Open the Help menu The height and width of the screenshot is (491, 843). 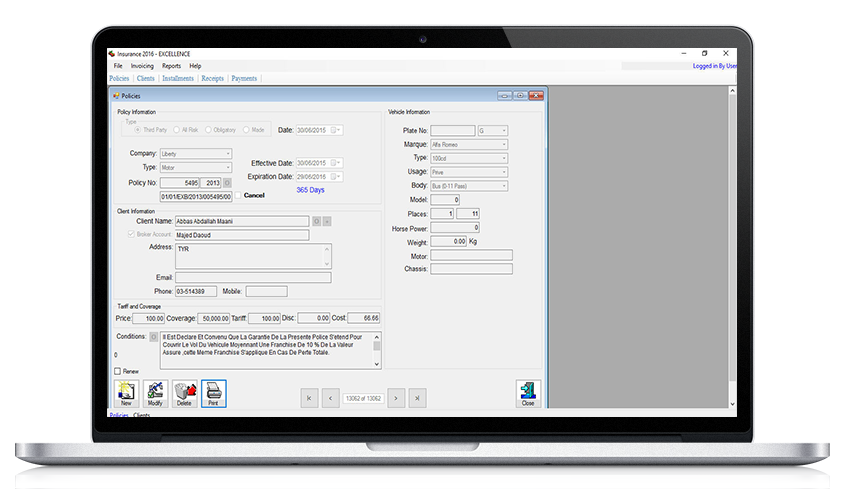[195, 66]
